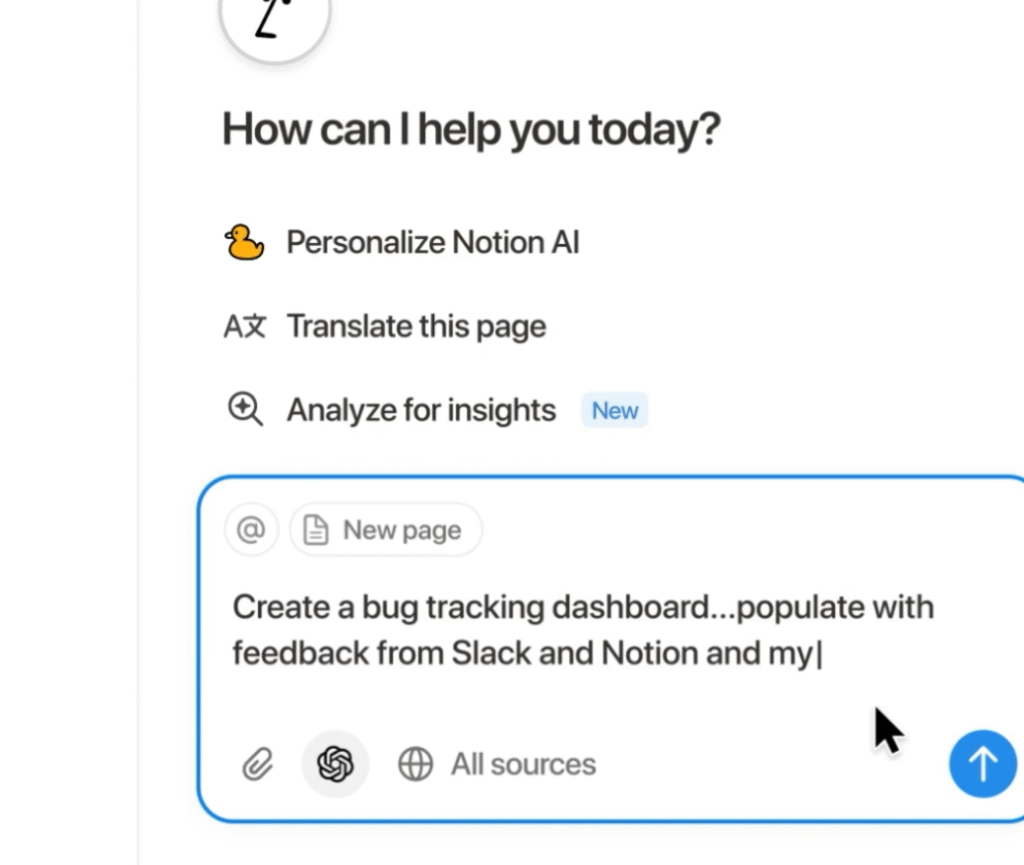Click the yellow duck icon
This screenshot has height=865, width=1024.
244,243
